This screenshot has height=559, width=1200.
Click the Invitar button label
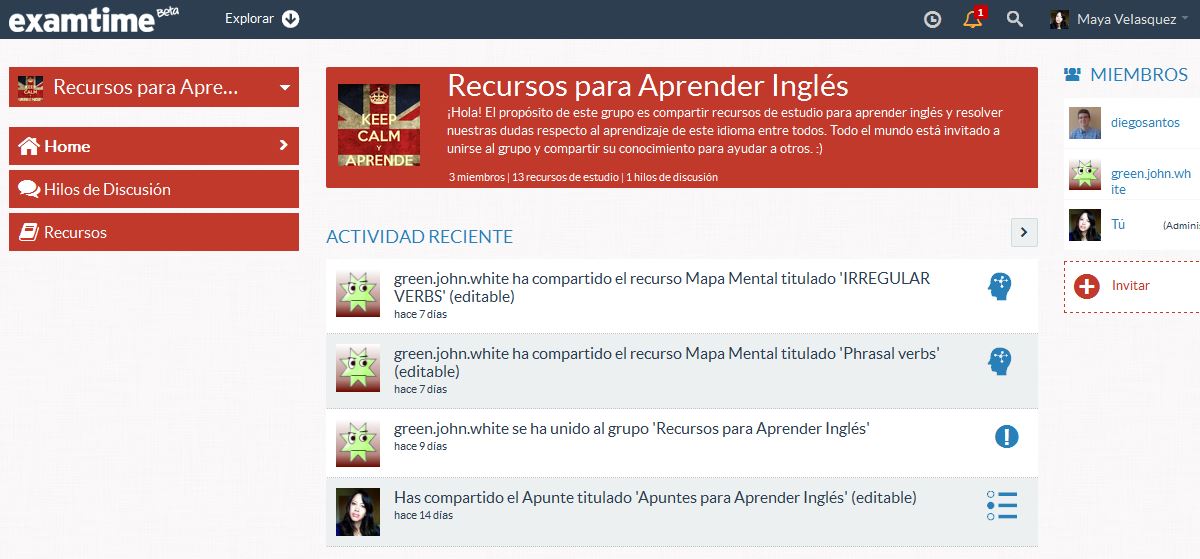(x=1131, y=286)
